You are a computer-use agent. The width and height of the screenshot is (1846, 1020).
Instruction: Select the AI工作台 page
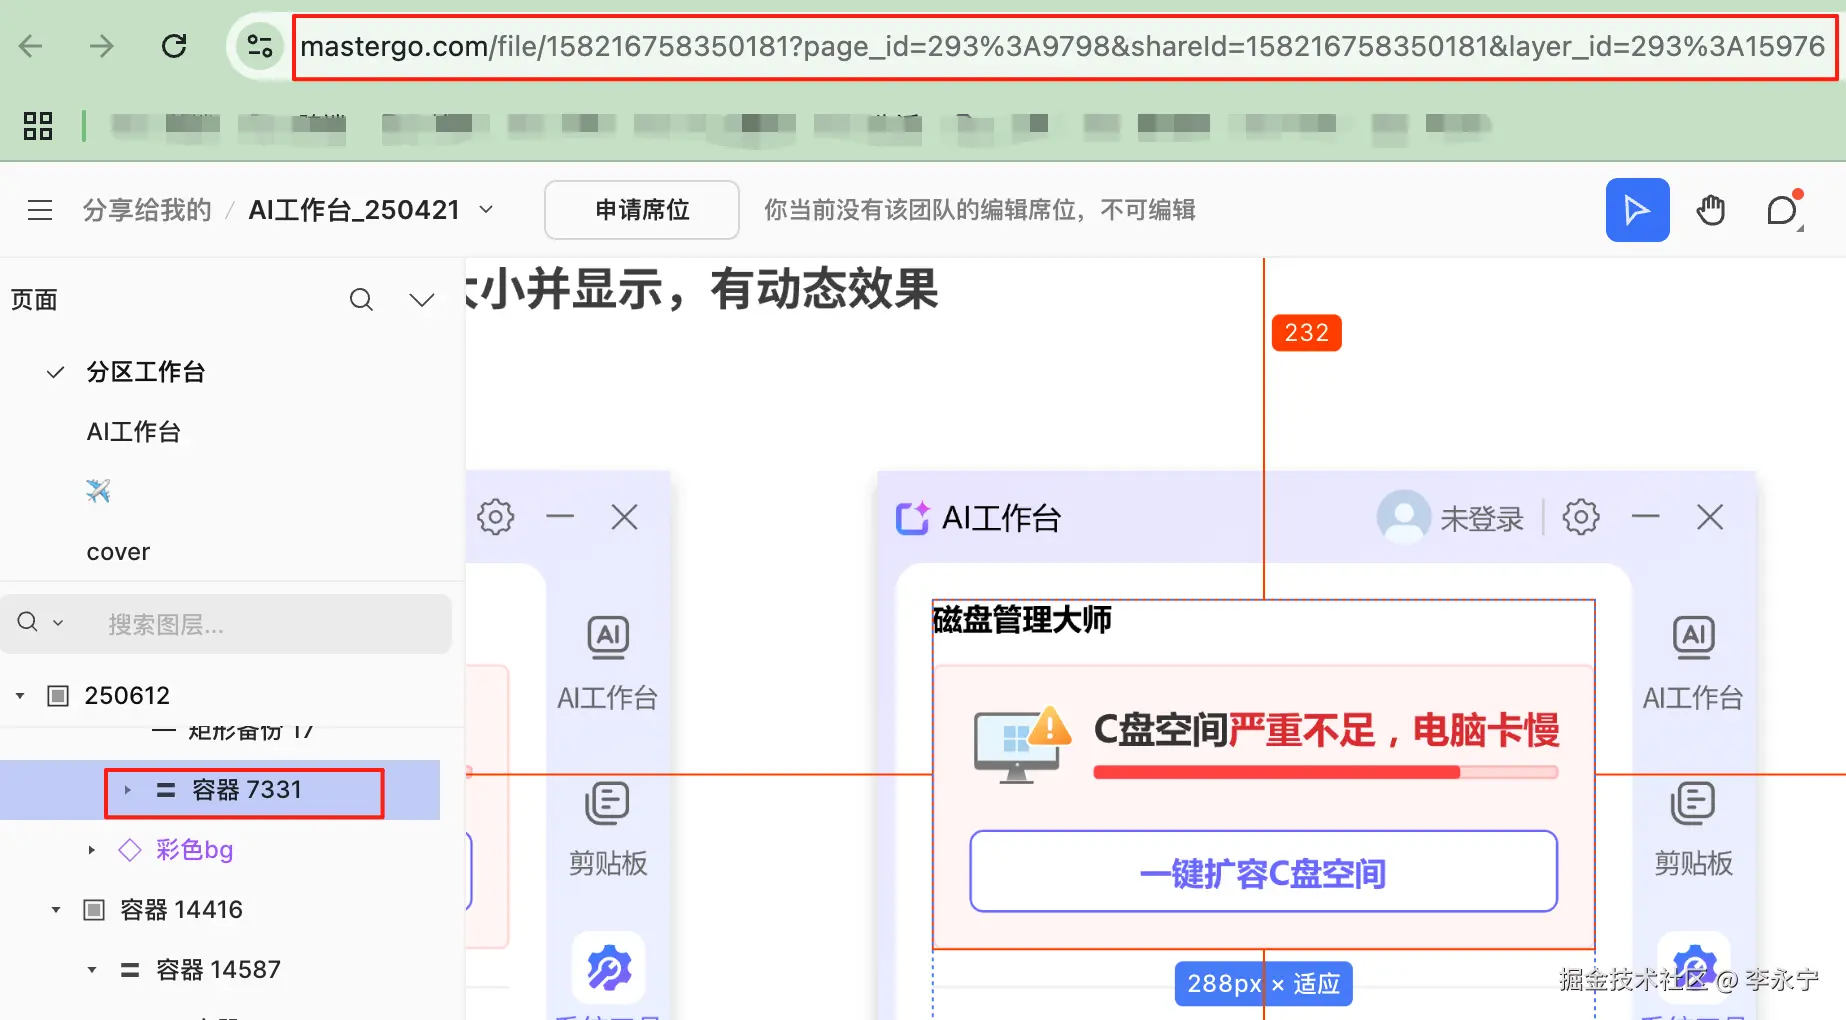click(134, 432)
